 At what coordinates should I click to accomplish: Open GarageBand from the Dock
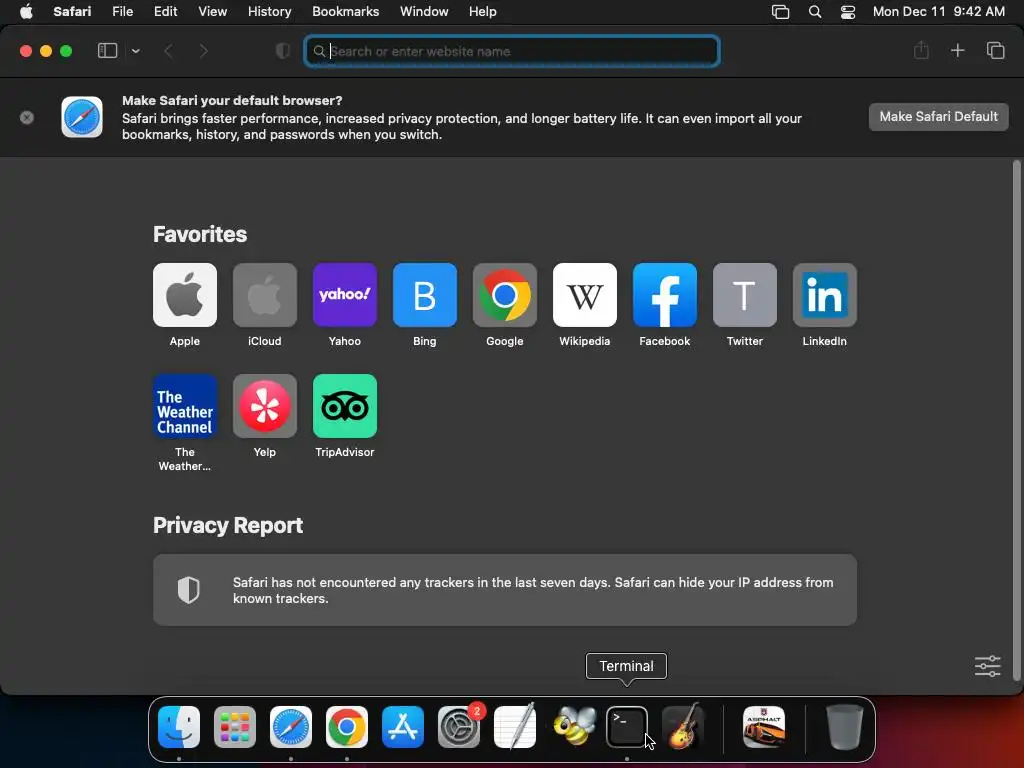(x=682, y=726)
